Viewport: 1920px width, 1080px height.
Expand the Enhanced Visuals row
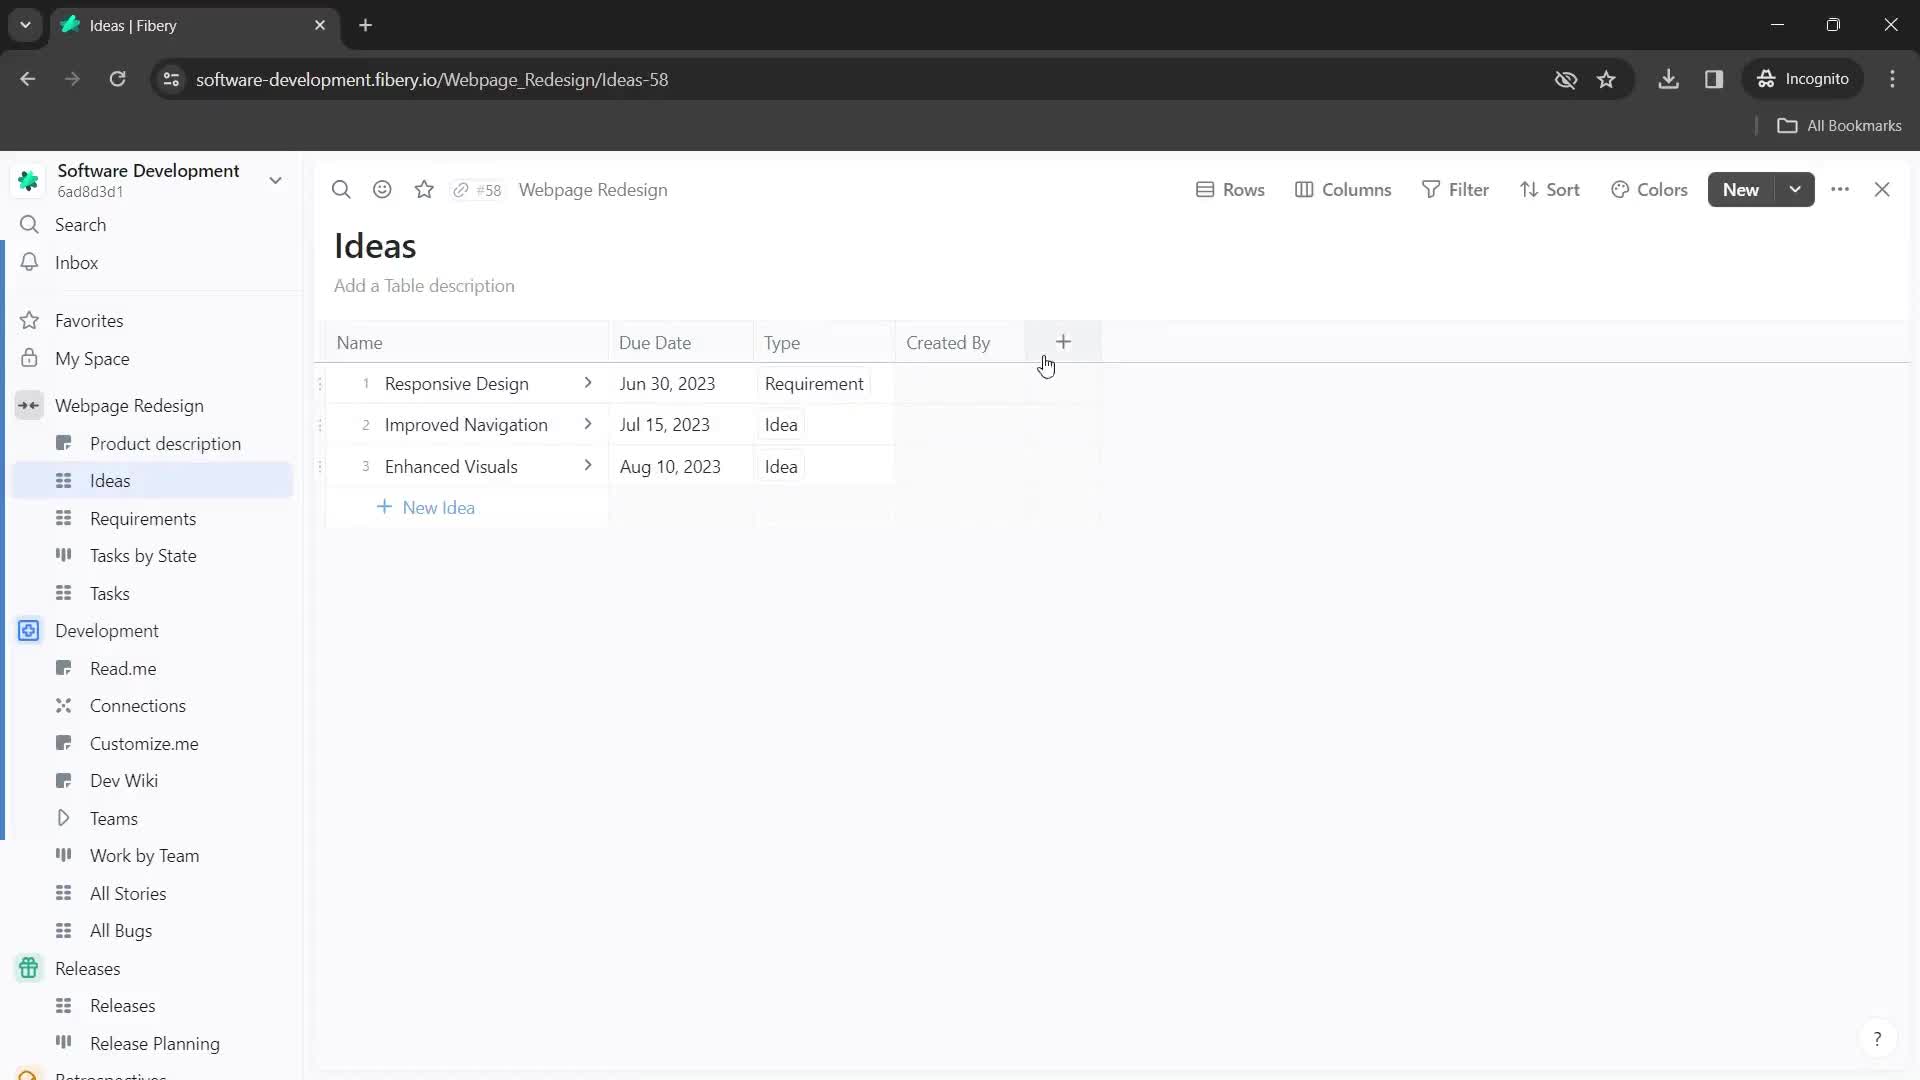click(x=587, y=465)
